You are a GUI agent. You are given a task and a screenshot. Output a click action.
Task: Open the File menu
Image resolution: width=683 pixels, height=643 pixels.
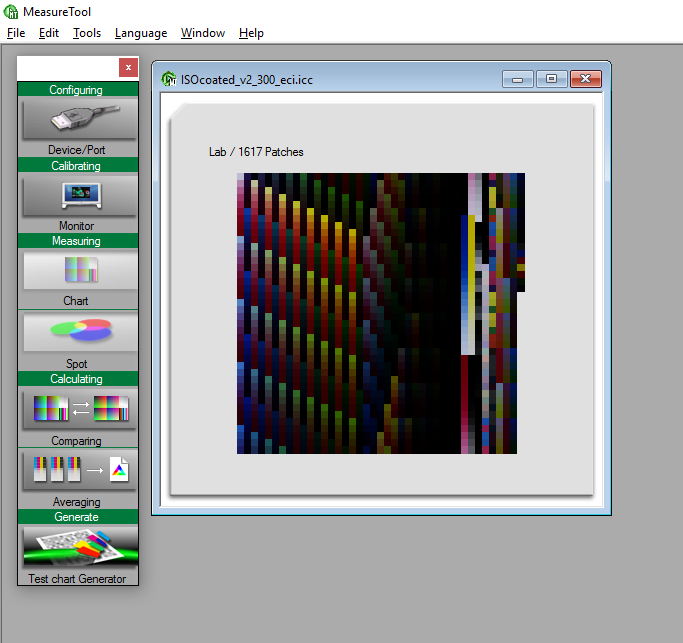[16, 33]
